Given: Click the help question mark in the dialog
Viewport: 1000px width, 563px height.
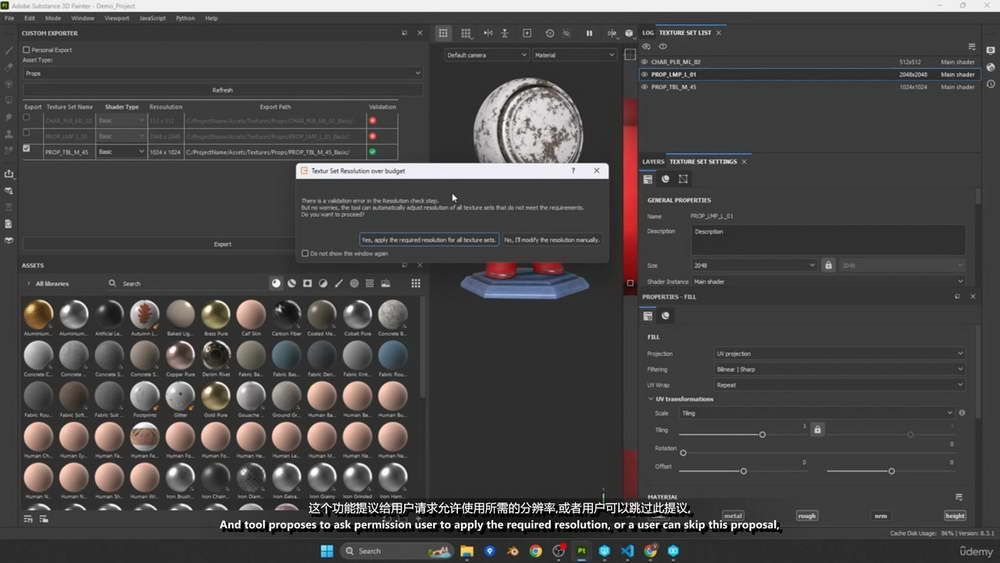Looking at the screenshot, I should point(573,171).
